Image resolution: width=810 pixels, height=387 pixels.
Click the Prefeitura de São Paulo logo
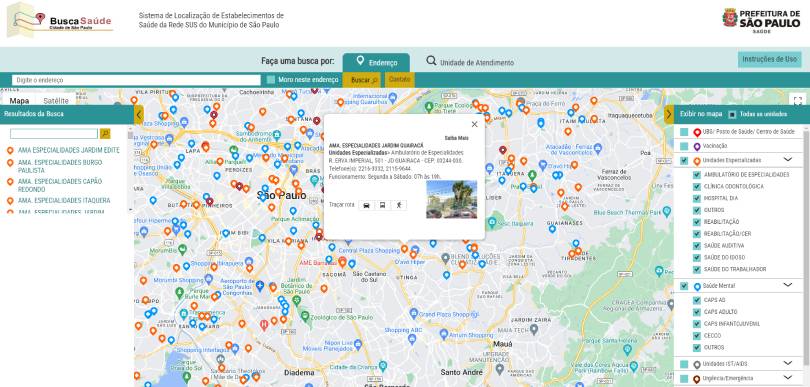click(761, 21)
